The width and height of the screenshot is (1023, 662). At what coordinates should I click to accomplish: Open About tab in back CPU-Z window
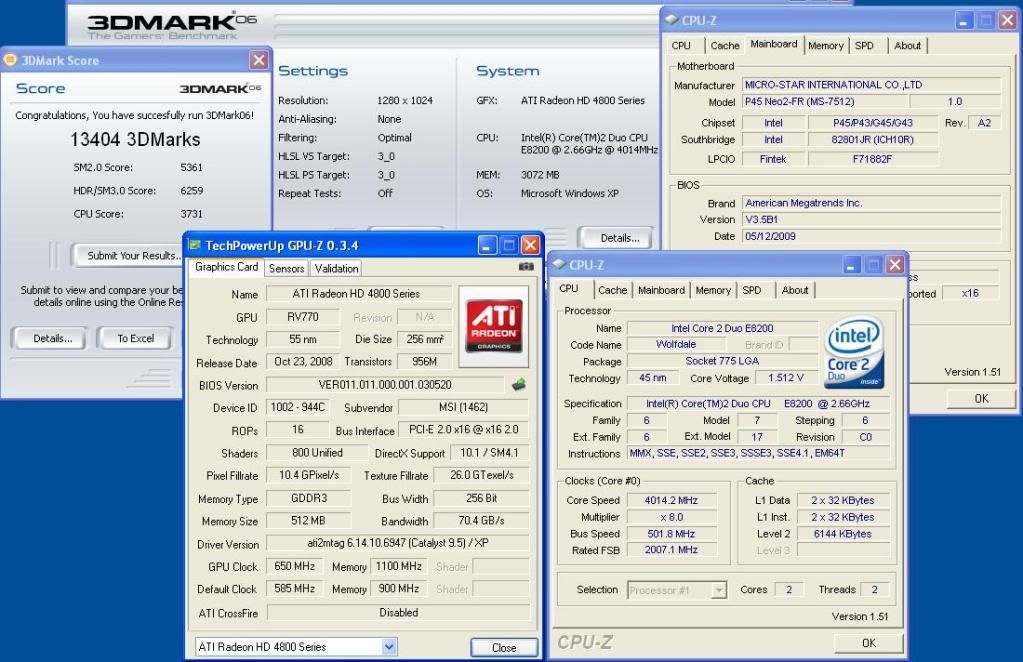click(908, 46)
